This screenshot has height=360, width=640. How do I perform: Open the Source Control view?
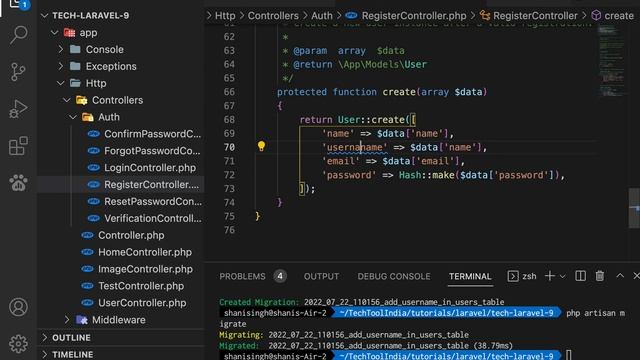coord(18,72)
